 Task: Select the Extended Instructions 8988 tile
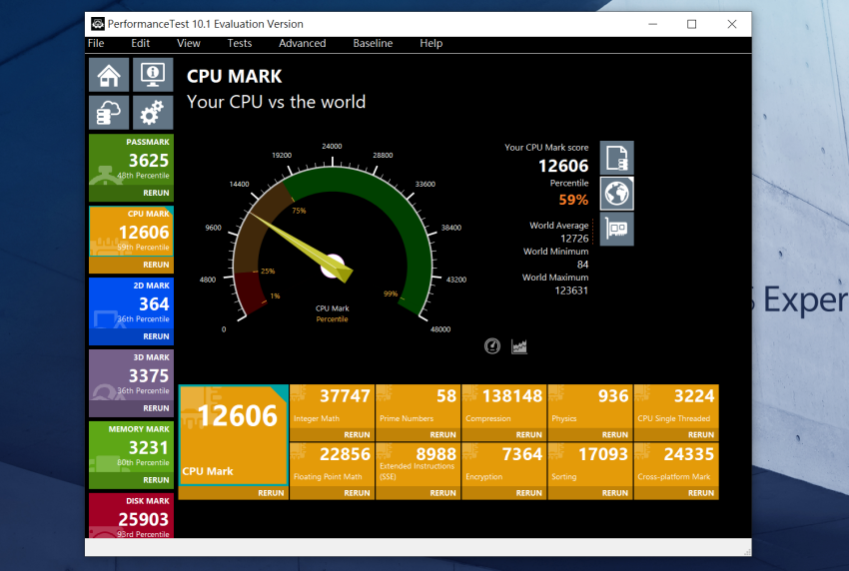(418, 464)
